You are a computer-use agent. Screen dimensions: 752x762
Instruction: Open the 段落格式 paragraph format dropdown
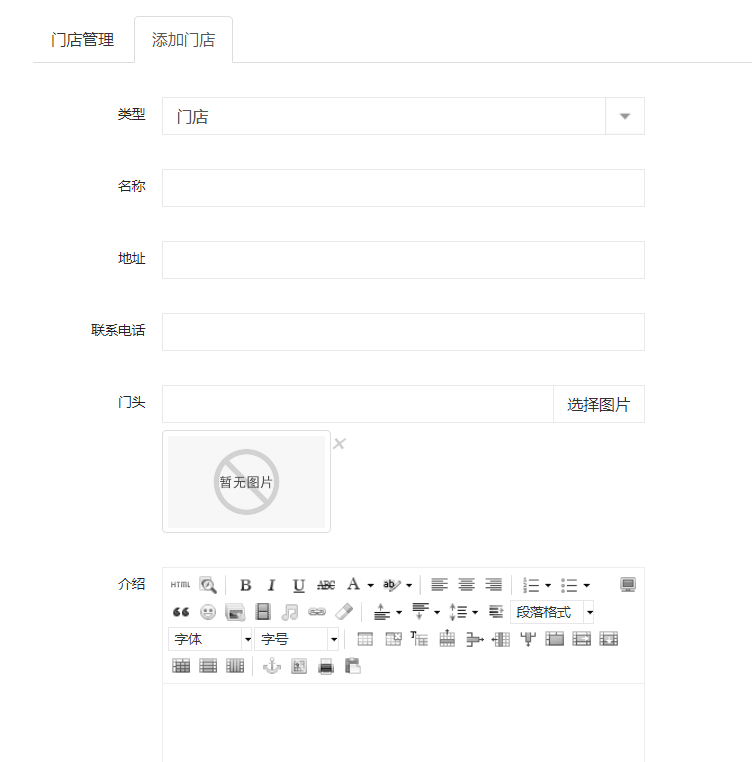[x=552, y=612]
